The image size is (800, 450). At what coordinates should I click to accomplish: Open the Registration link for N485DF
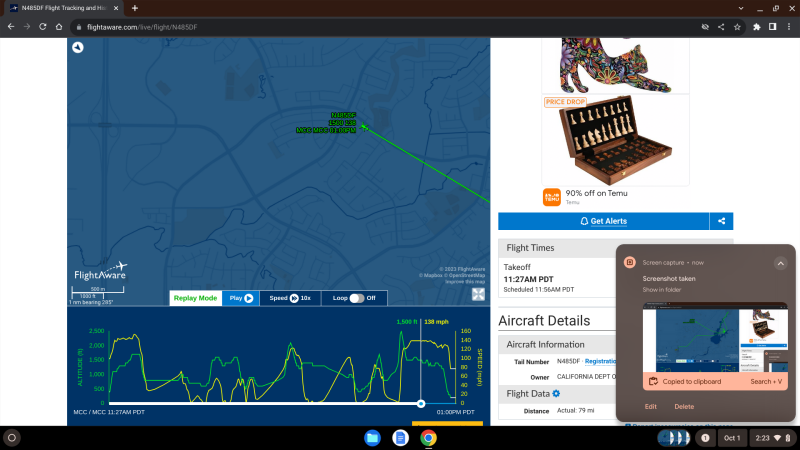click(x=600, y=361)
